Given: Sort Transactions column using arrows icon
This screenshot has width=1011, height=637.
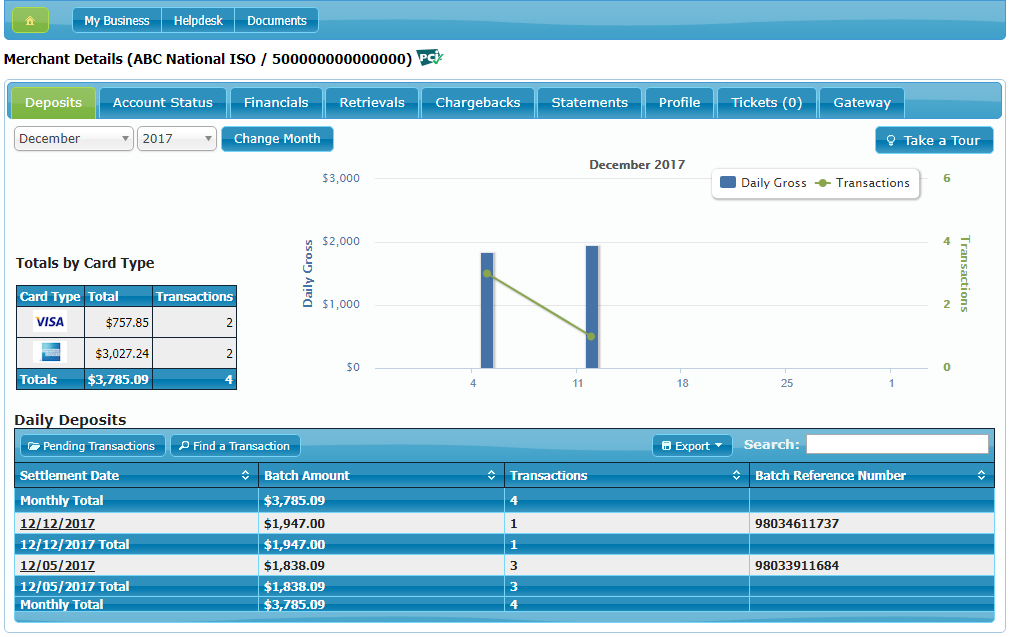Looking at the screenshot, I should tap(736, 475).
